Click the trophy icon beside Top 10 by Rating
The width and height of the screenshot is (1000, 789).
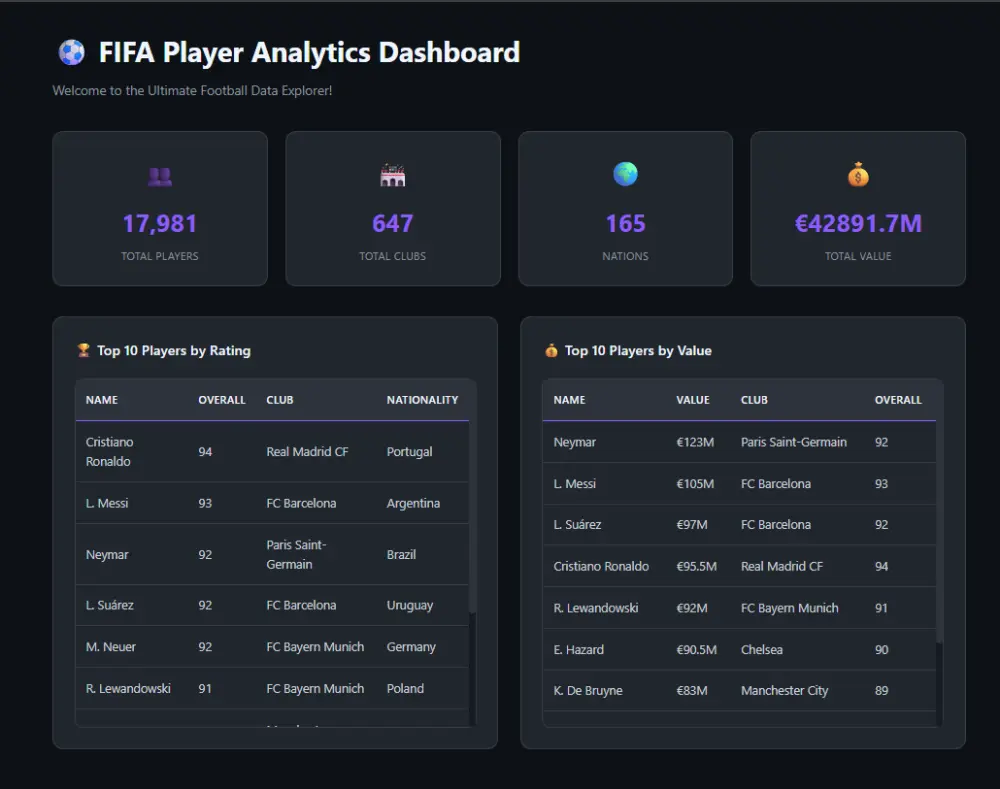point(84,351)
